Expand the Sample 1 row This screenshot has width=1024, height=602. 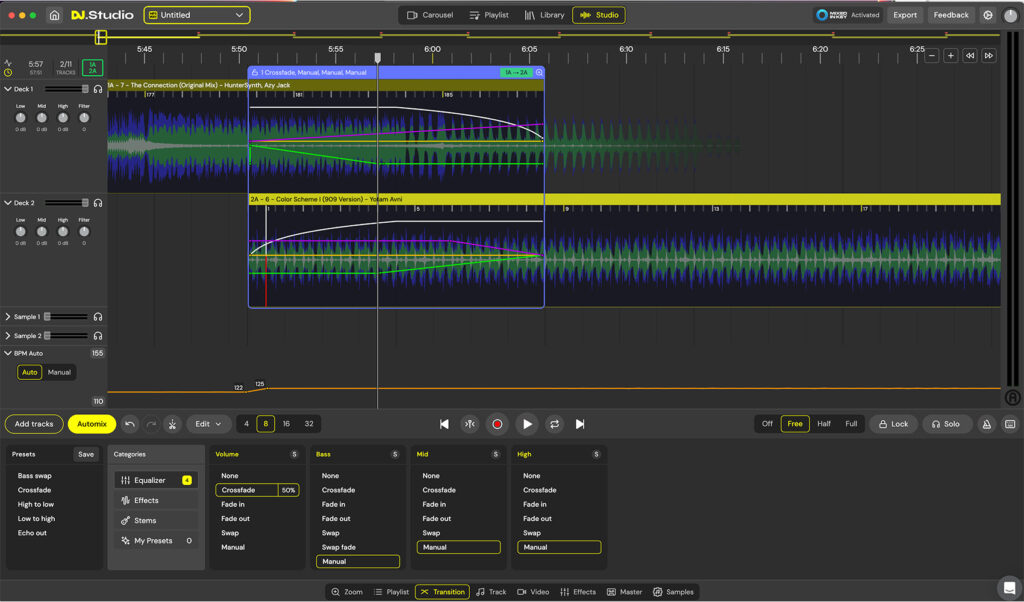coord(8,317)
